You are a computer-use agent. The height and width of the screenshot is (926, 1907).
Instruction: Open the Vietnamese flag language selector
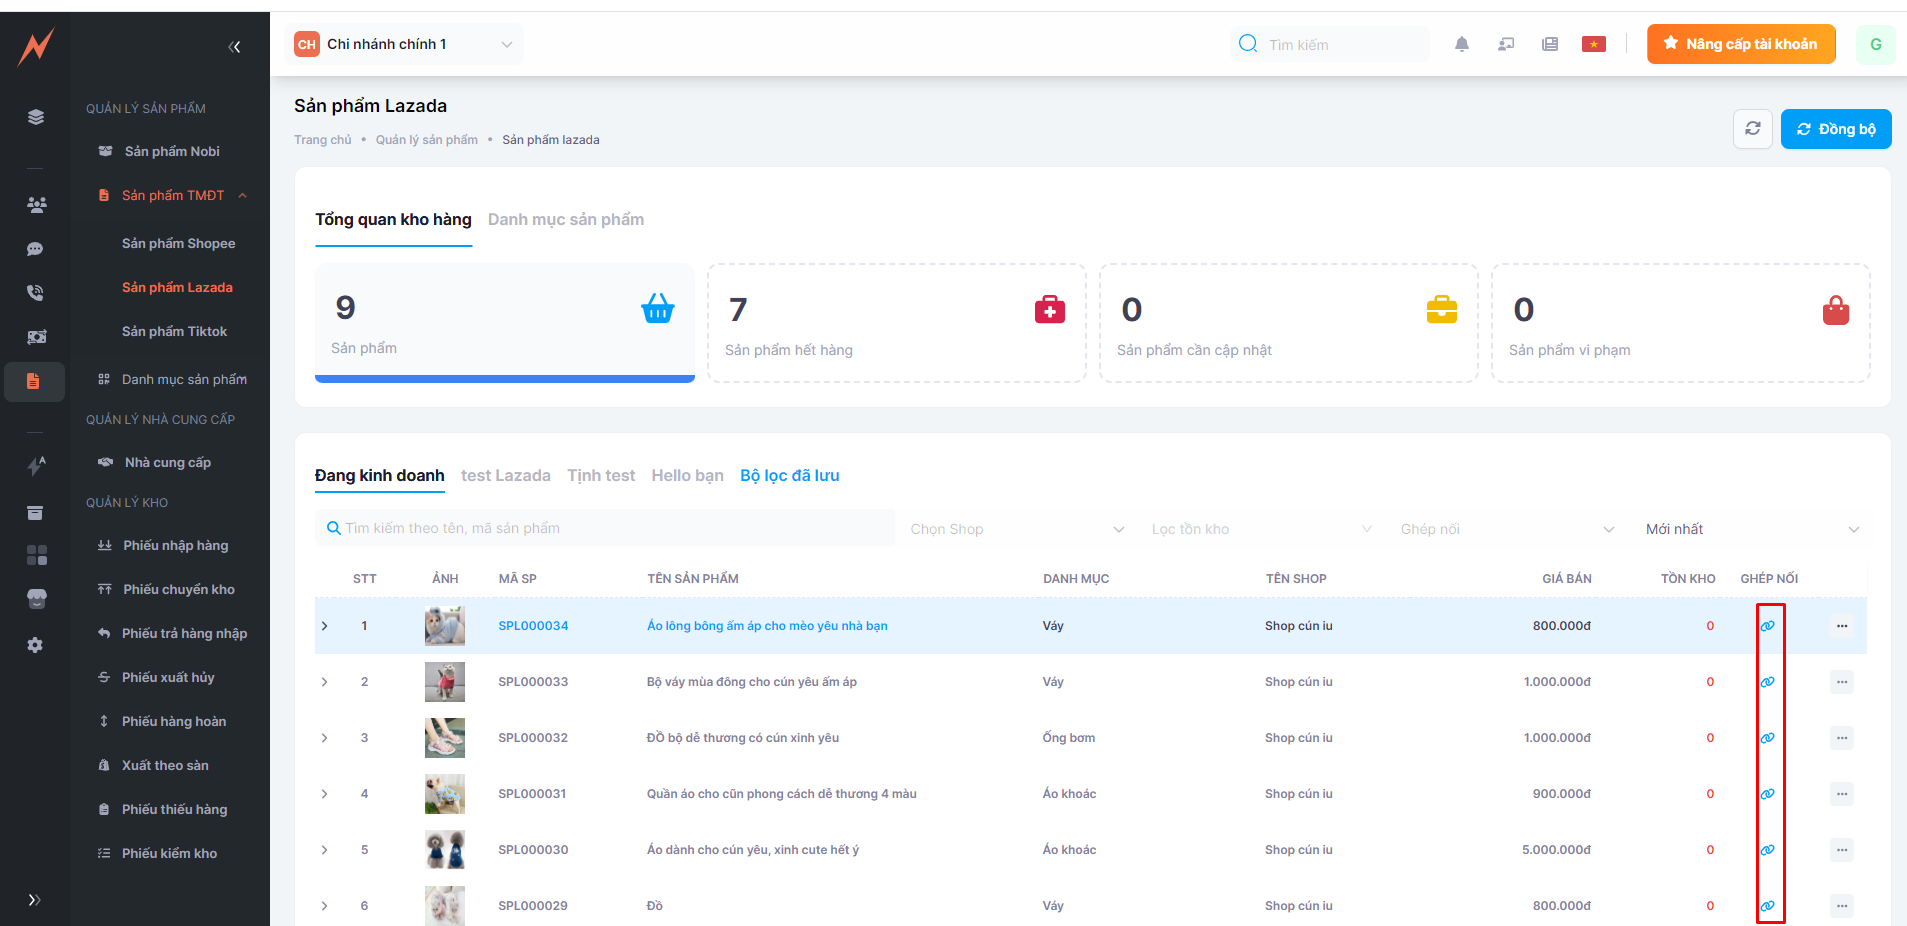(1593, 44)
